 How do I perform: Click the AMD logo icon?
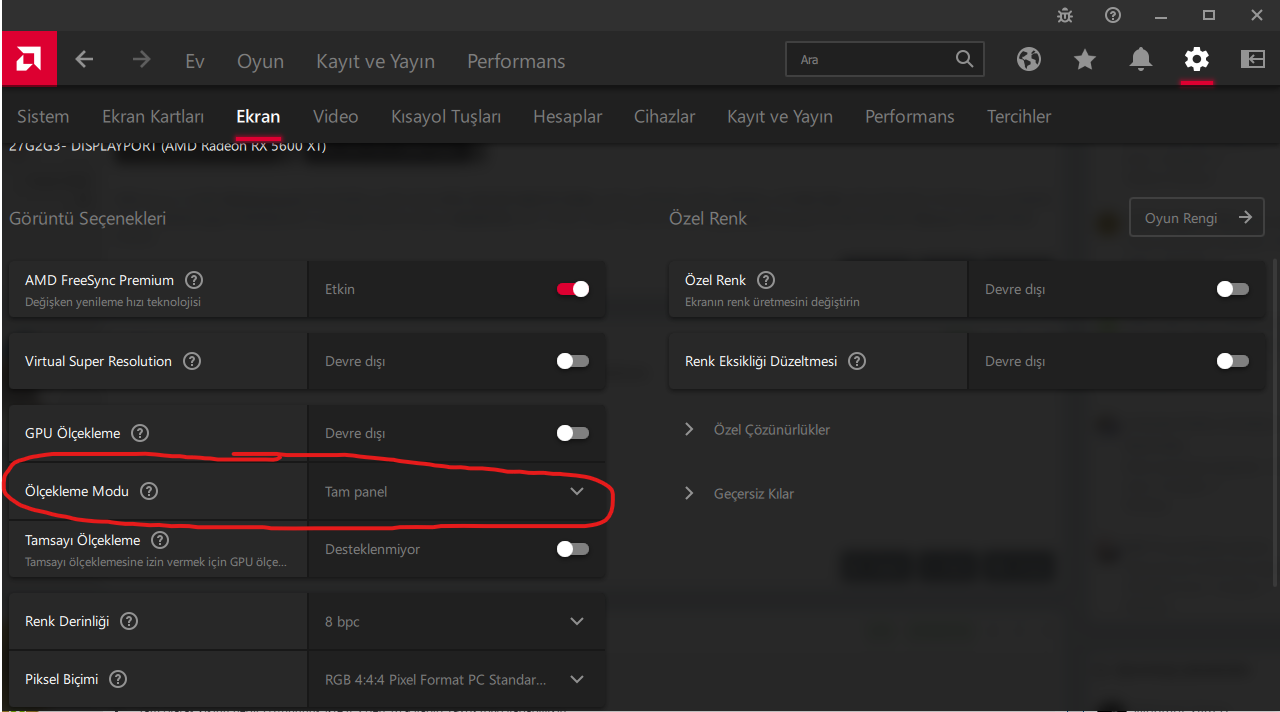click(28, 59)
